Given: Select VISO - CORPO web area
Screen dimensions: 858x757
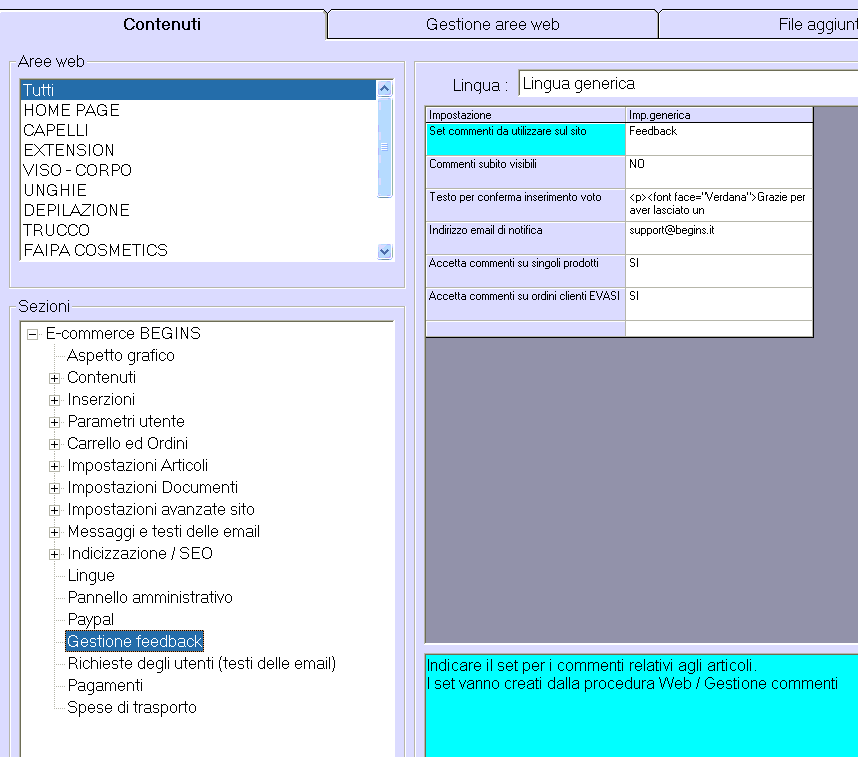Looking at the screenshot, I should click(198, 170).
